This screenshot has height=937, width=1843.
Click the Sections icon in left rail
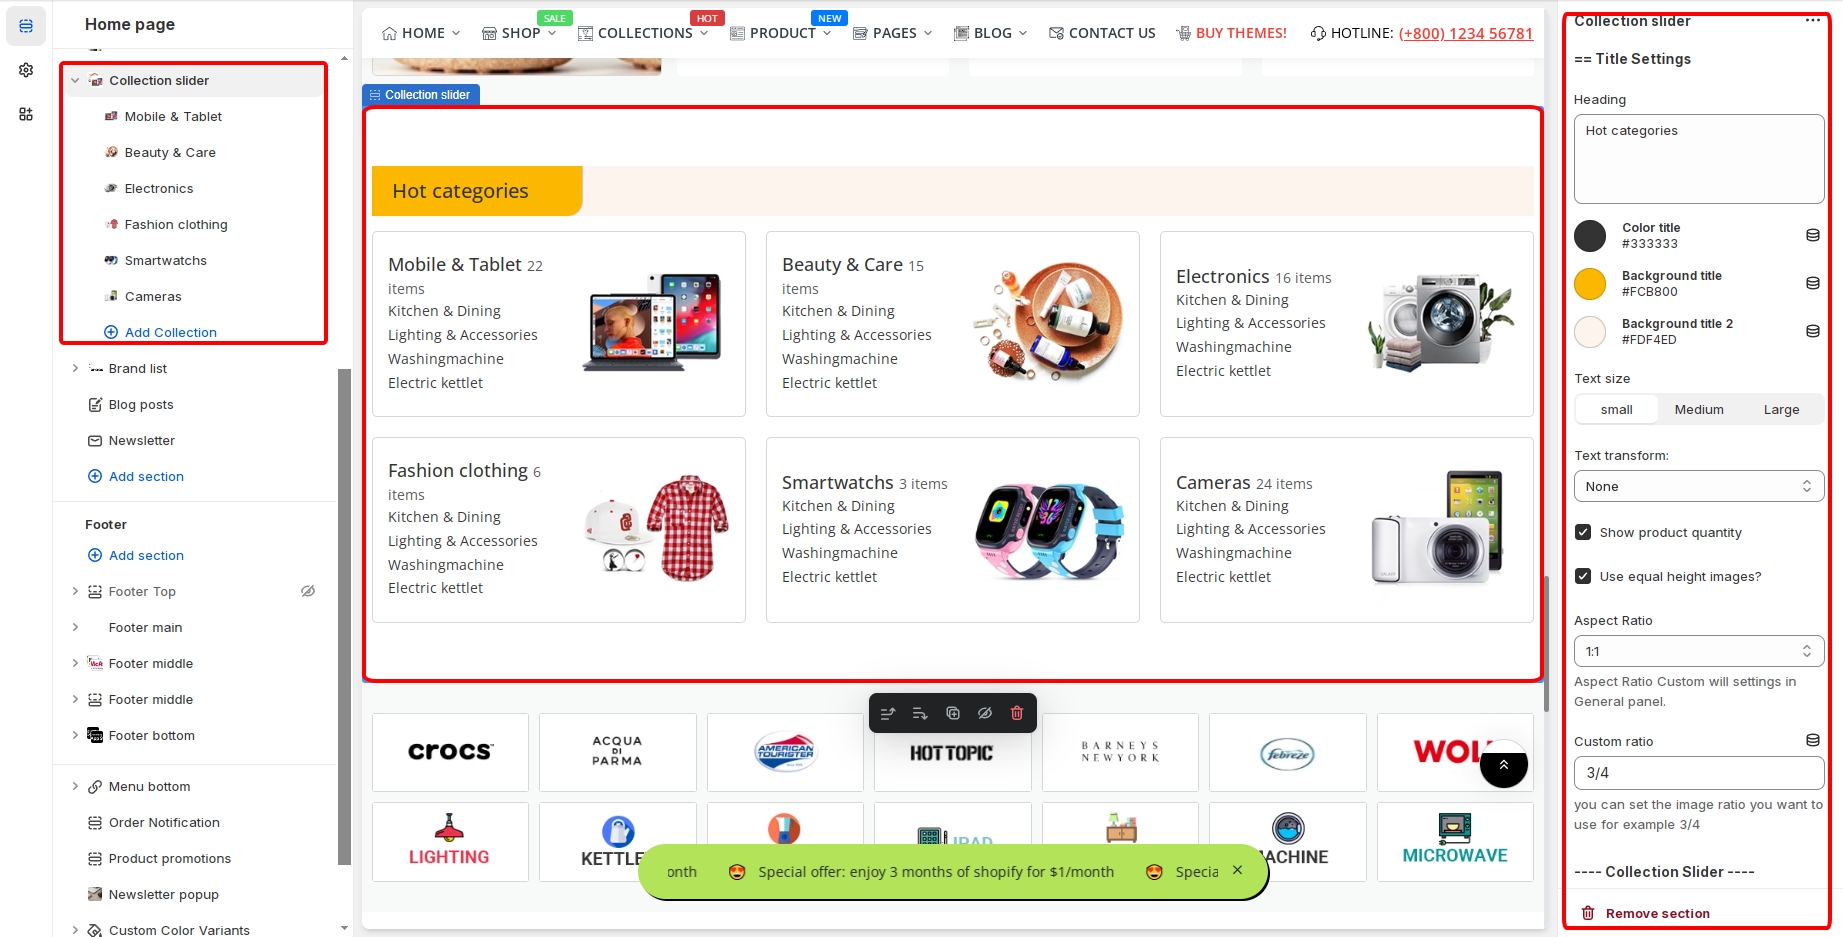(26, 26)
